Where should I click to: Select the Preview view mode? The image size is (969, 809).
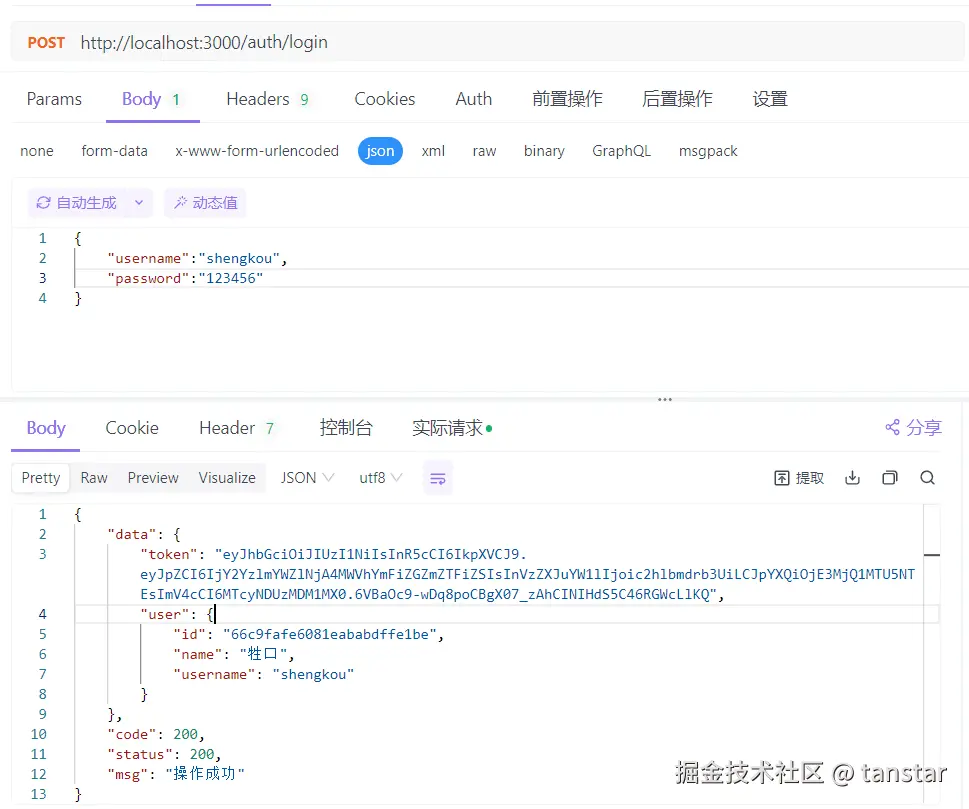pos(153,478)
